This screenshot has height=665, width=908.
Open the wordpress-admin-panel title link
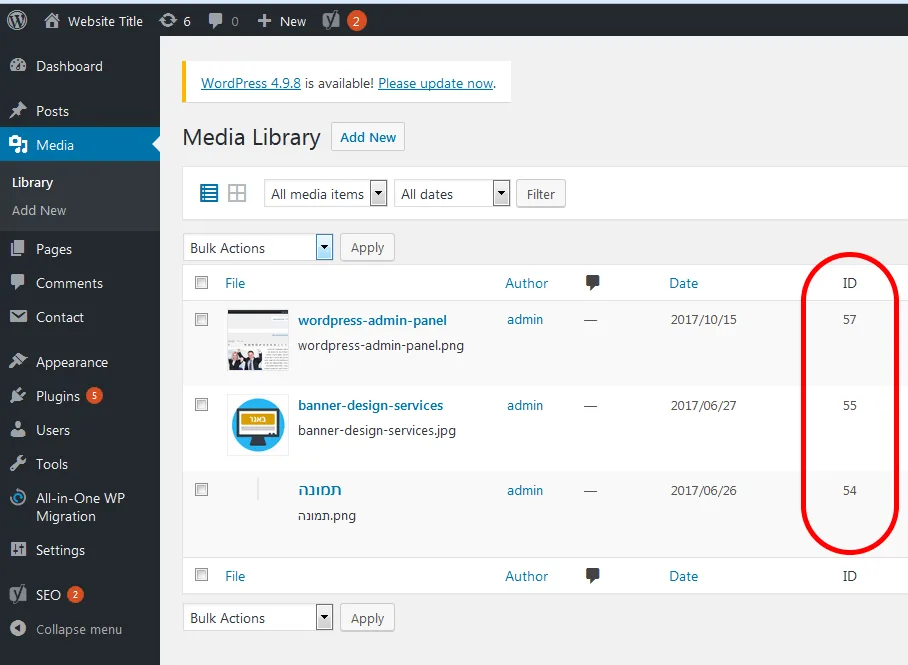point(372,320)
